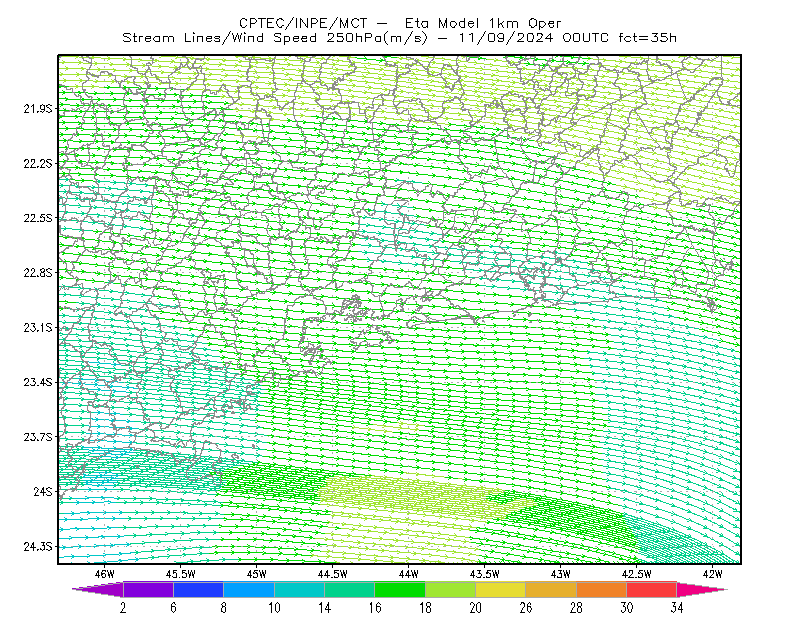Click the '42W' longitude label
The image size is (800, 618).
coord(713,574)
